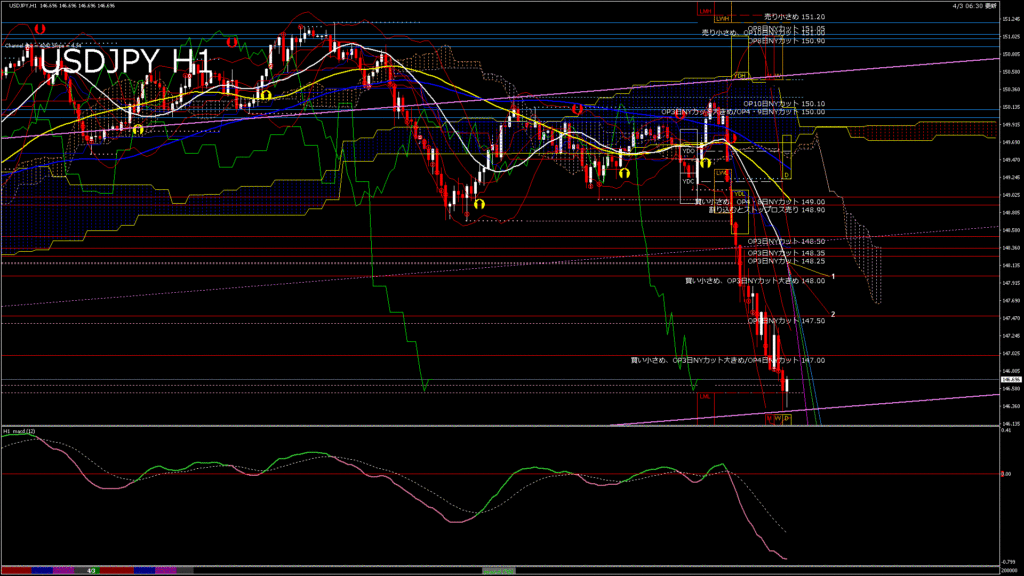1024x576 pixels.
Task: Click trendline end marker labeled 1
Action: [x=834, y=274]
